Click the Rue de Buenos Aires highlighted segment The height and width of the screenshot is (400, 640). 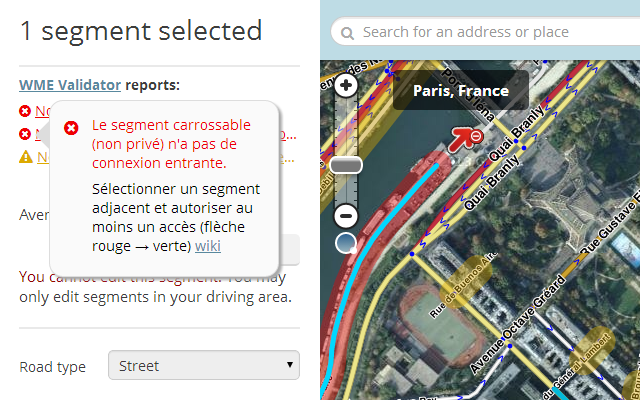(466, 282)
